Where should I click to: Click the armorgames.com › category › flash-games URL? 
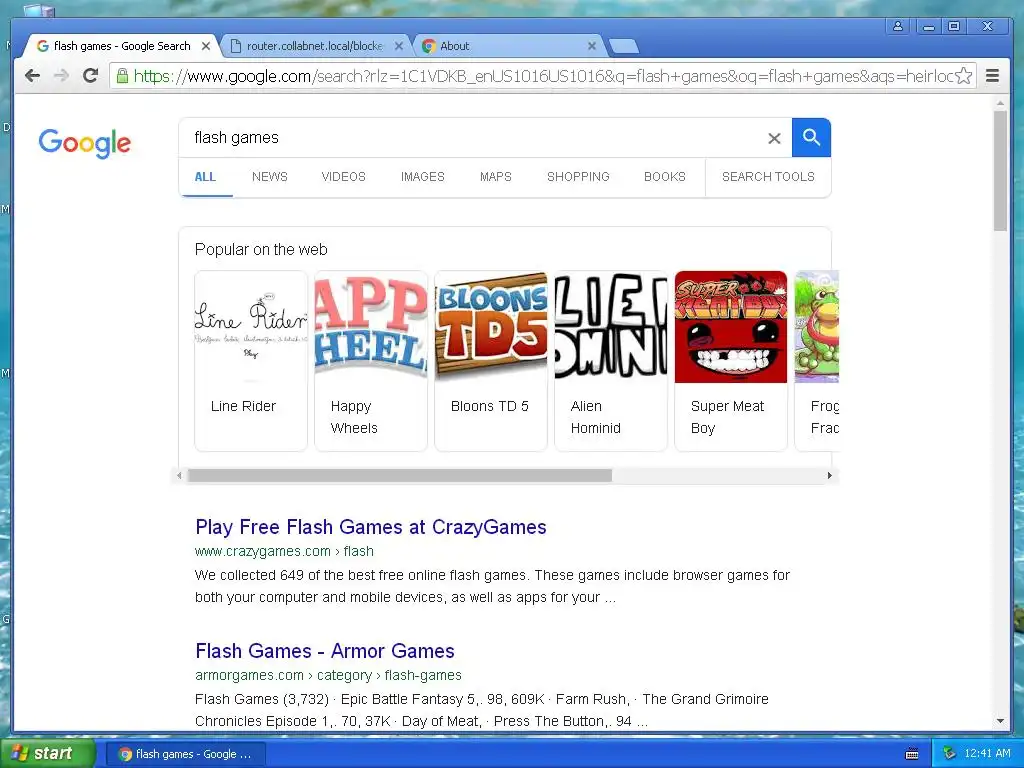point(328,675)
